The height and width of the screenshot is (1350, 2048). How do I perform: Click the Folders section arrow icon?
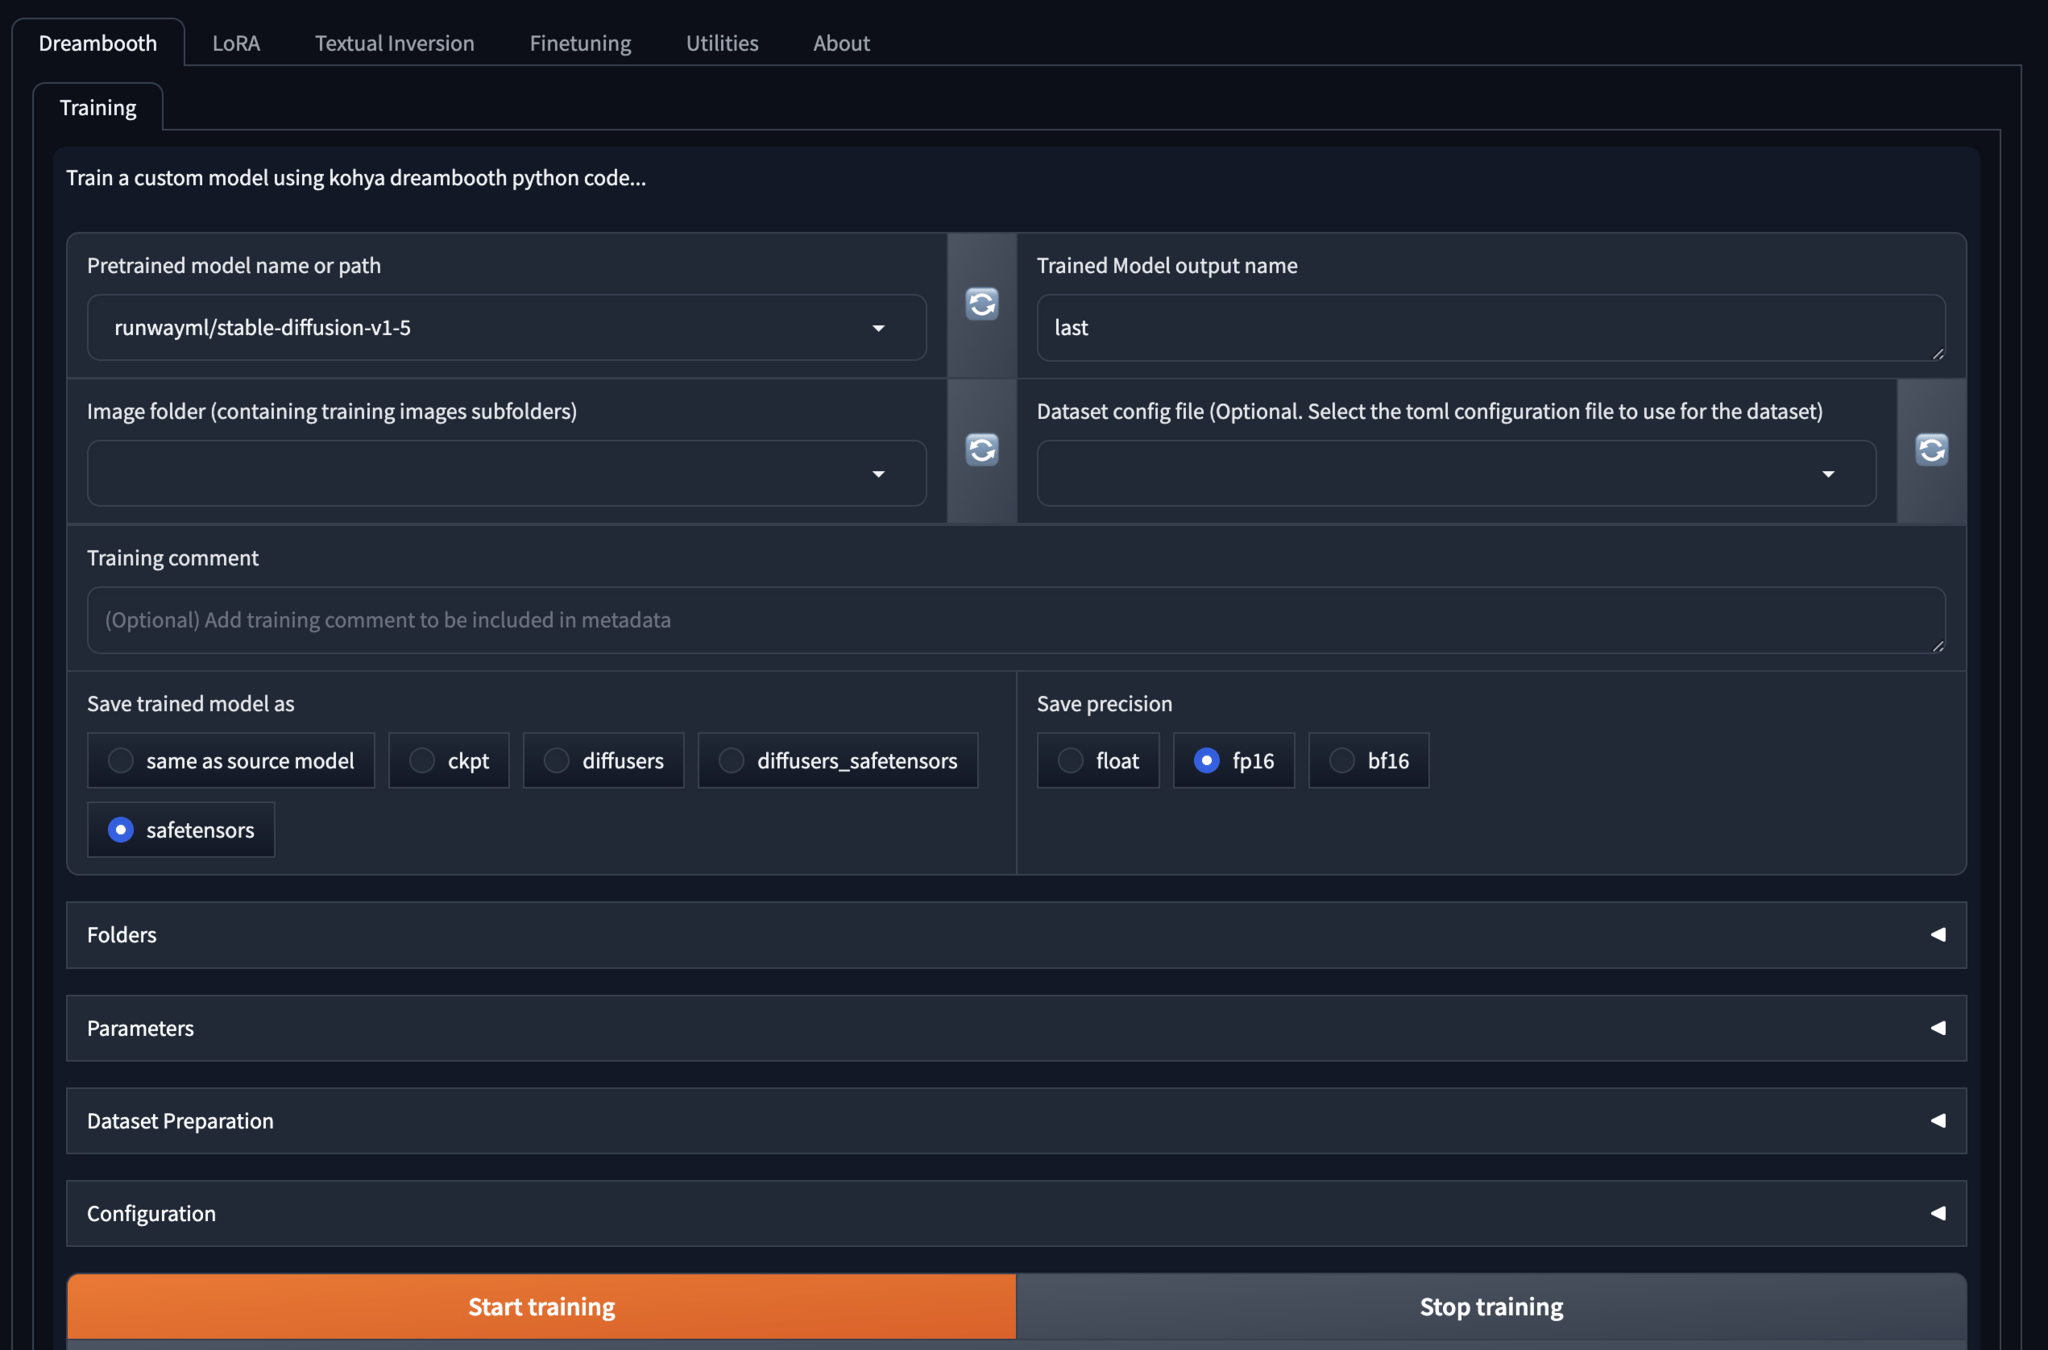1937,935
